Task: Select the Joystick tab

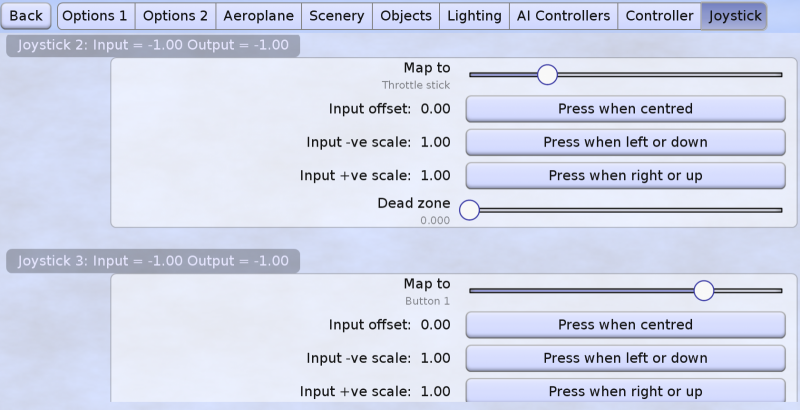Action: click(x=734, y=16)
